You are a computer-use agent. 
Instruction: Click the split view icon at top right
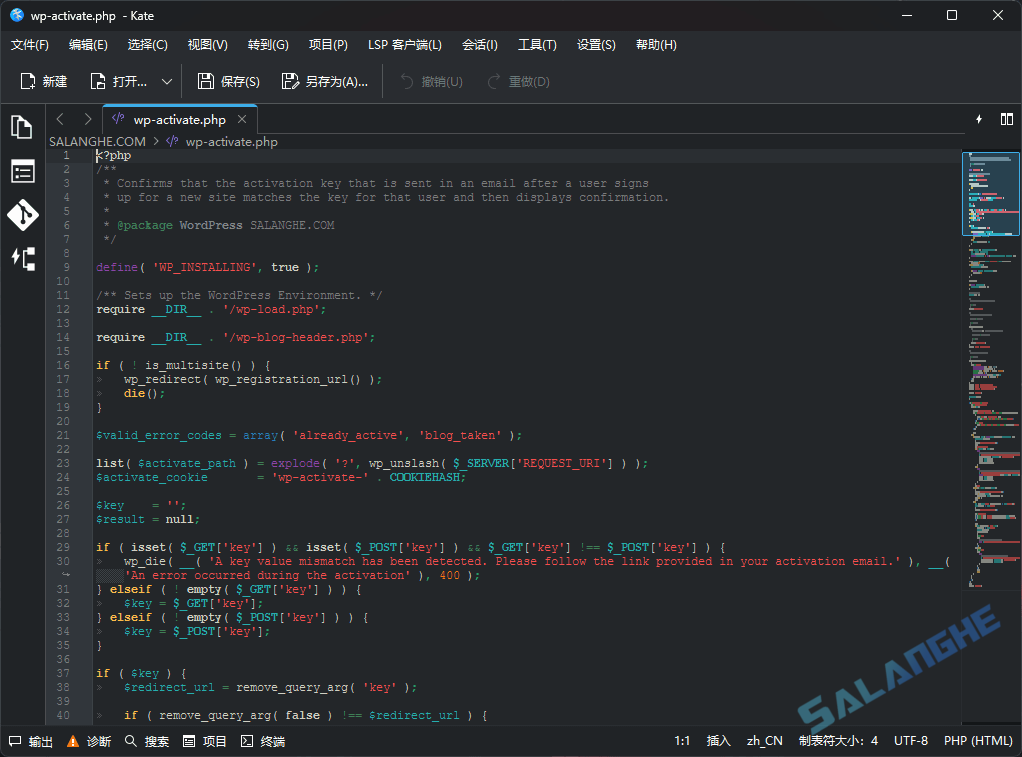(1006, 119)
